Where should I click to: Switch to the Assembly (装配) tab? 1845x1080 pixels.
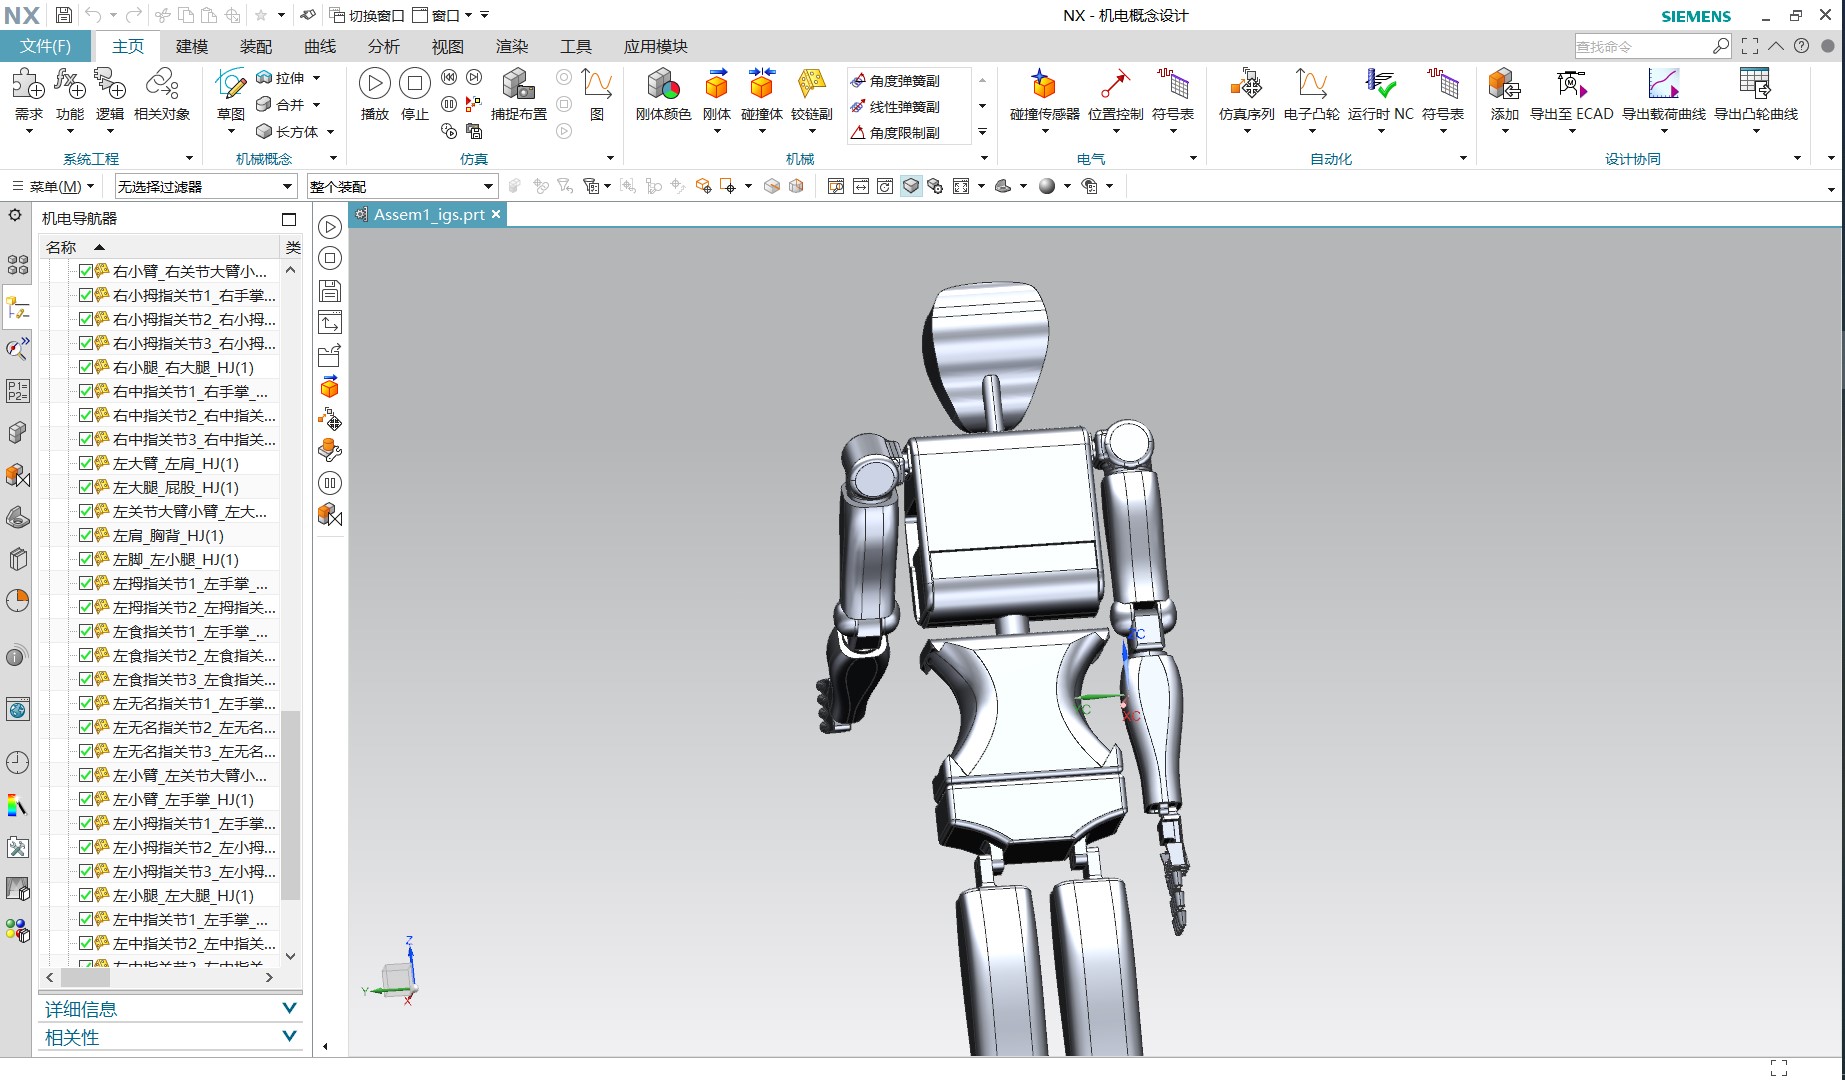256,46
